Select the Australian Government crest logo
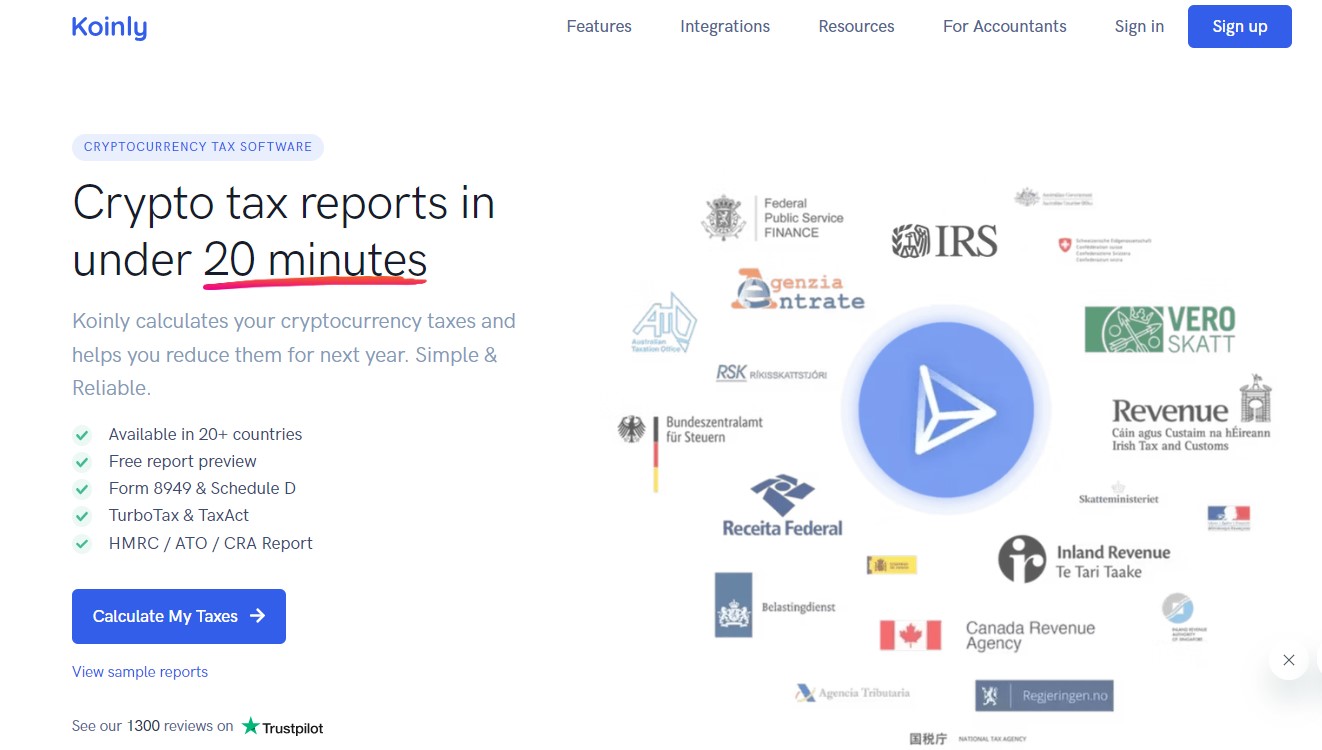Image resolution: width=1322 pixels, height=750 pixels. (1054, 198)
